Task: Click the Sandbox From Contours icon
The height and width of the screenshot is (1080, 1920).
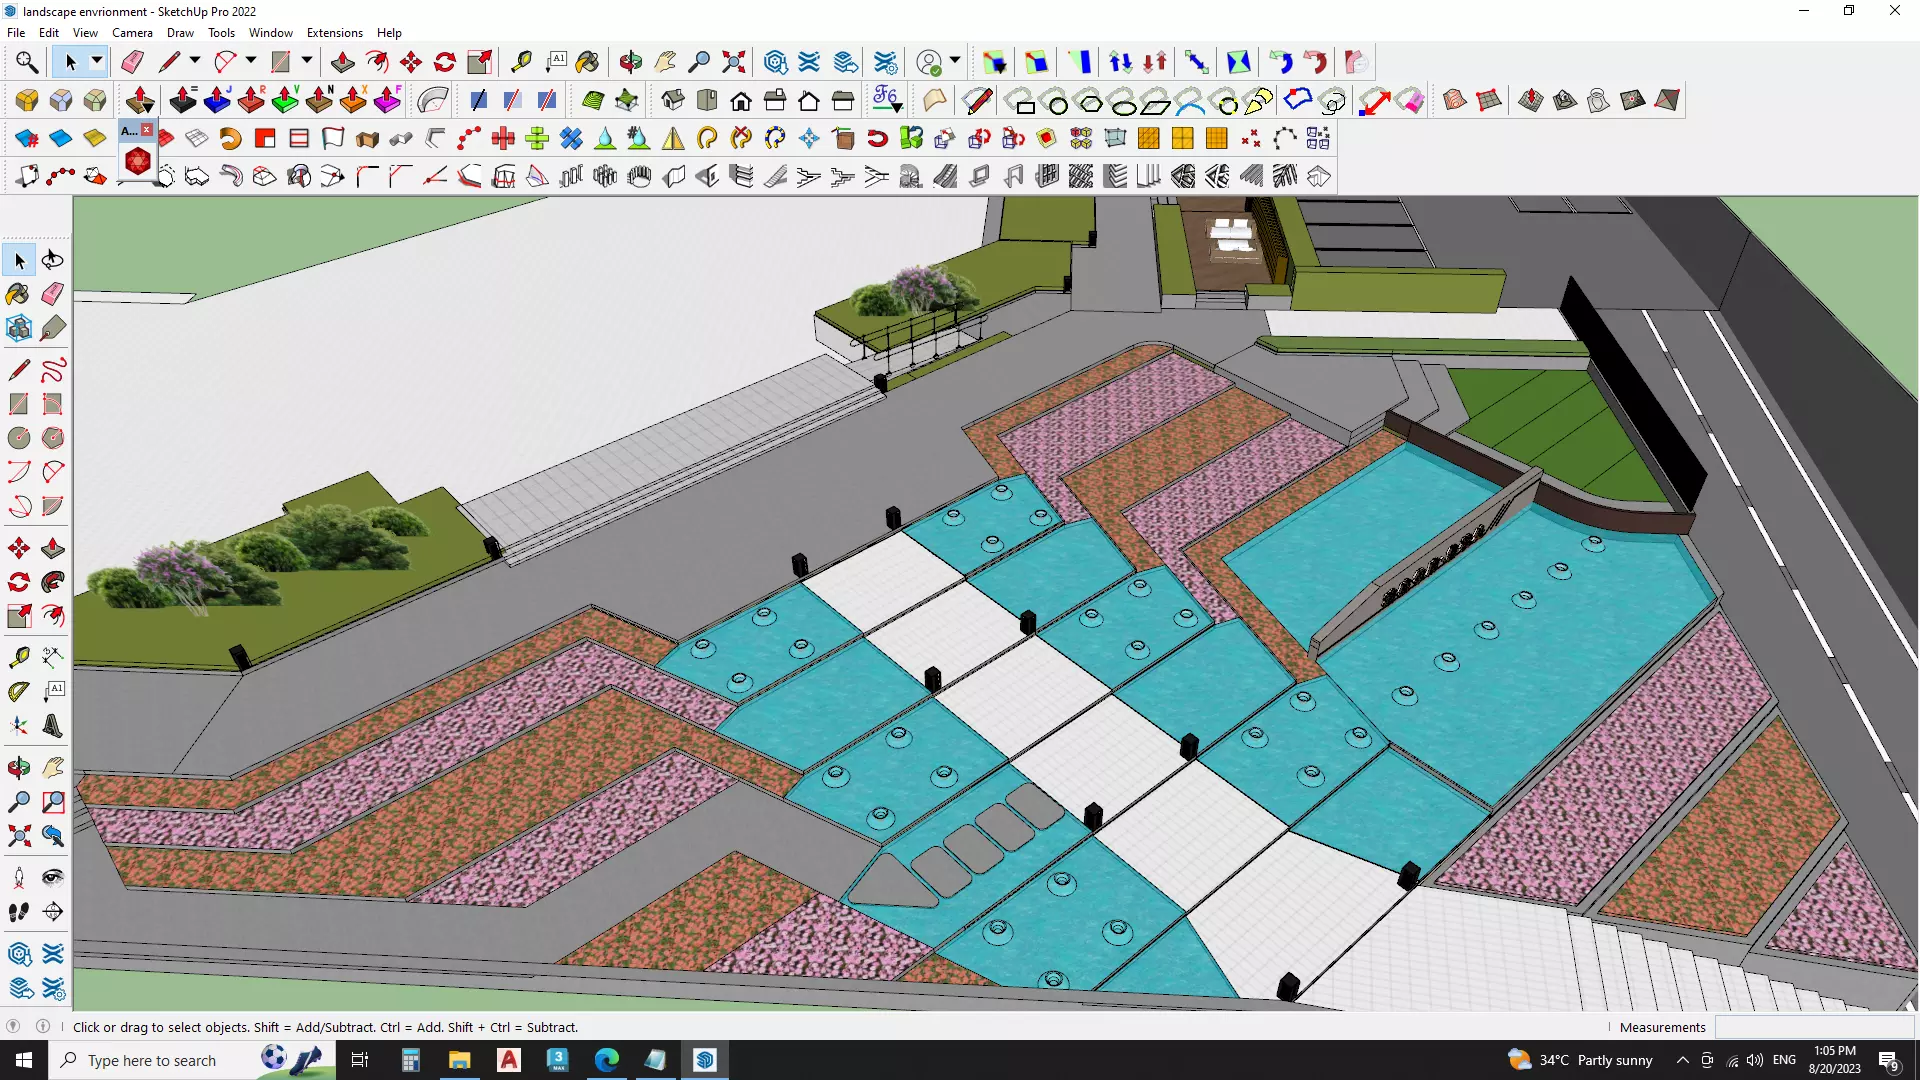Action: pos(1455,100)
